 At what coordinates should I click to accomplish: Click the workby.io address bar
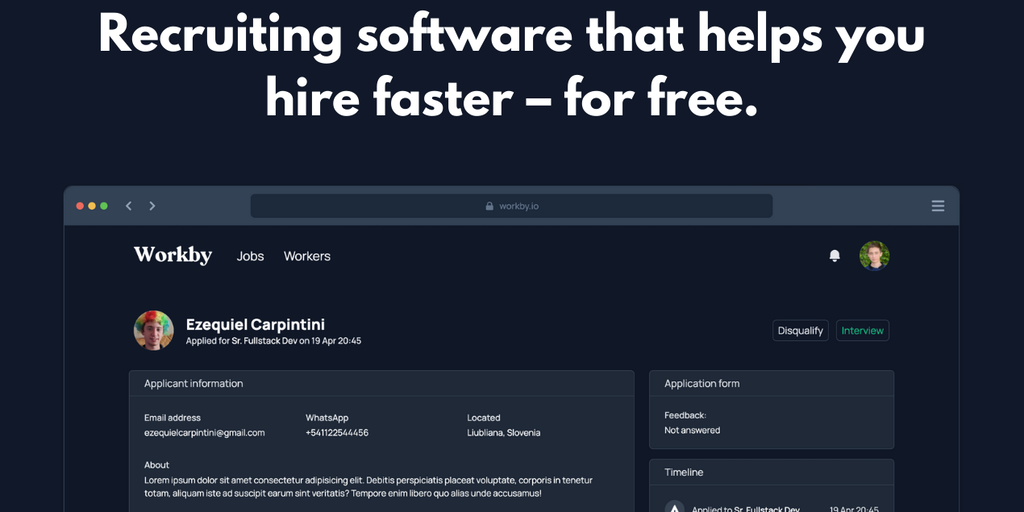click(x=511, y=206)
